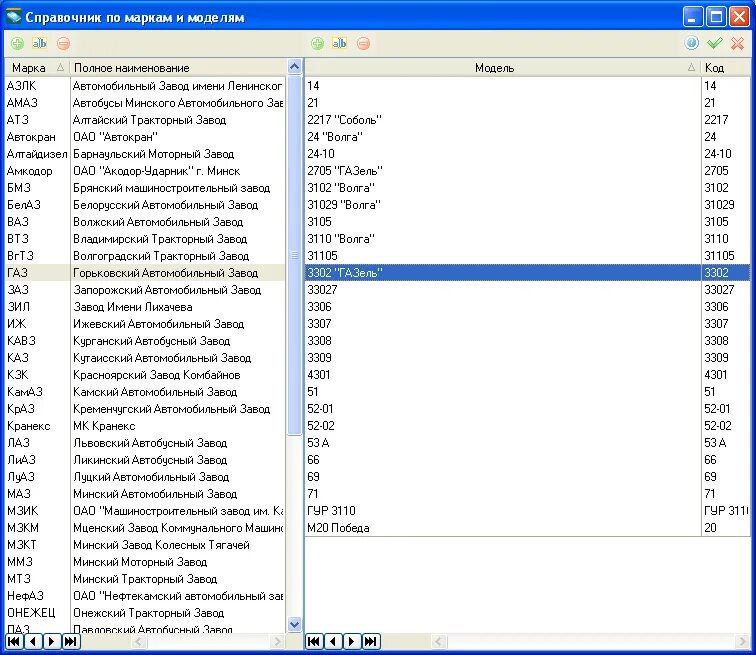
Task: Select model М20 Победа
Action: coord(503,528)
